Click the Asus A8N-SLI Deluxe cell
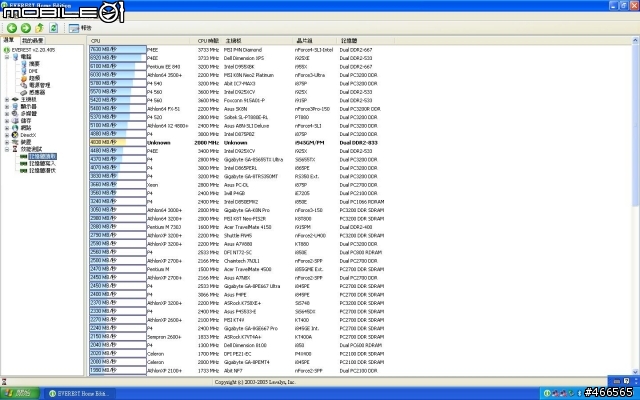Screen dimensions: 640x400 (247, 126)
